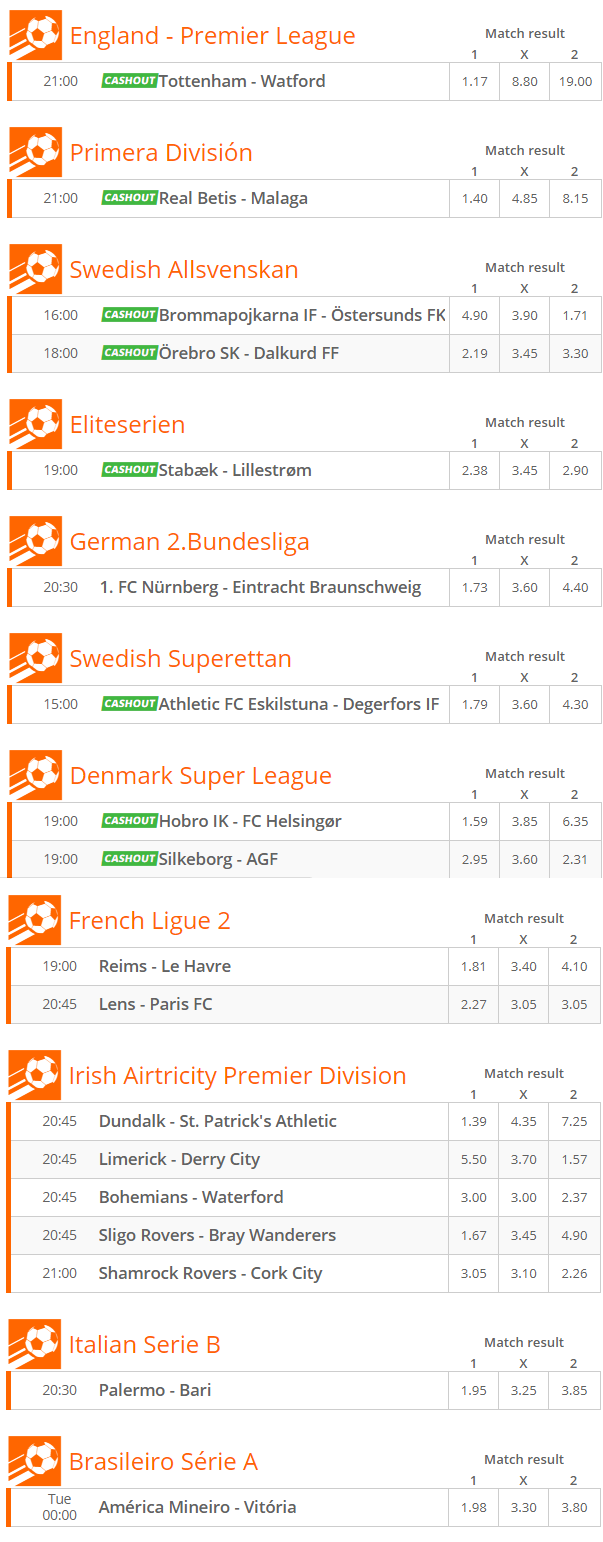The width and height of the screenshot is (603, 1542).
Task: Open the Brasileiro Série A league heading
Action: point(163,1461)
